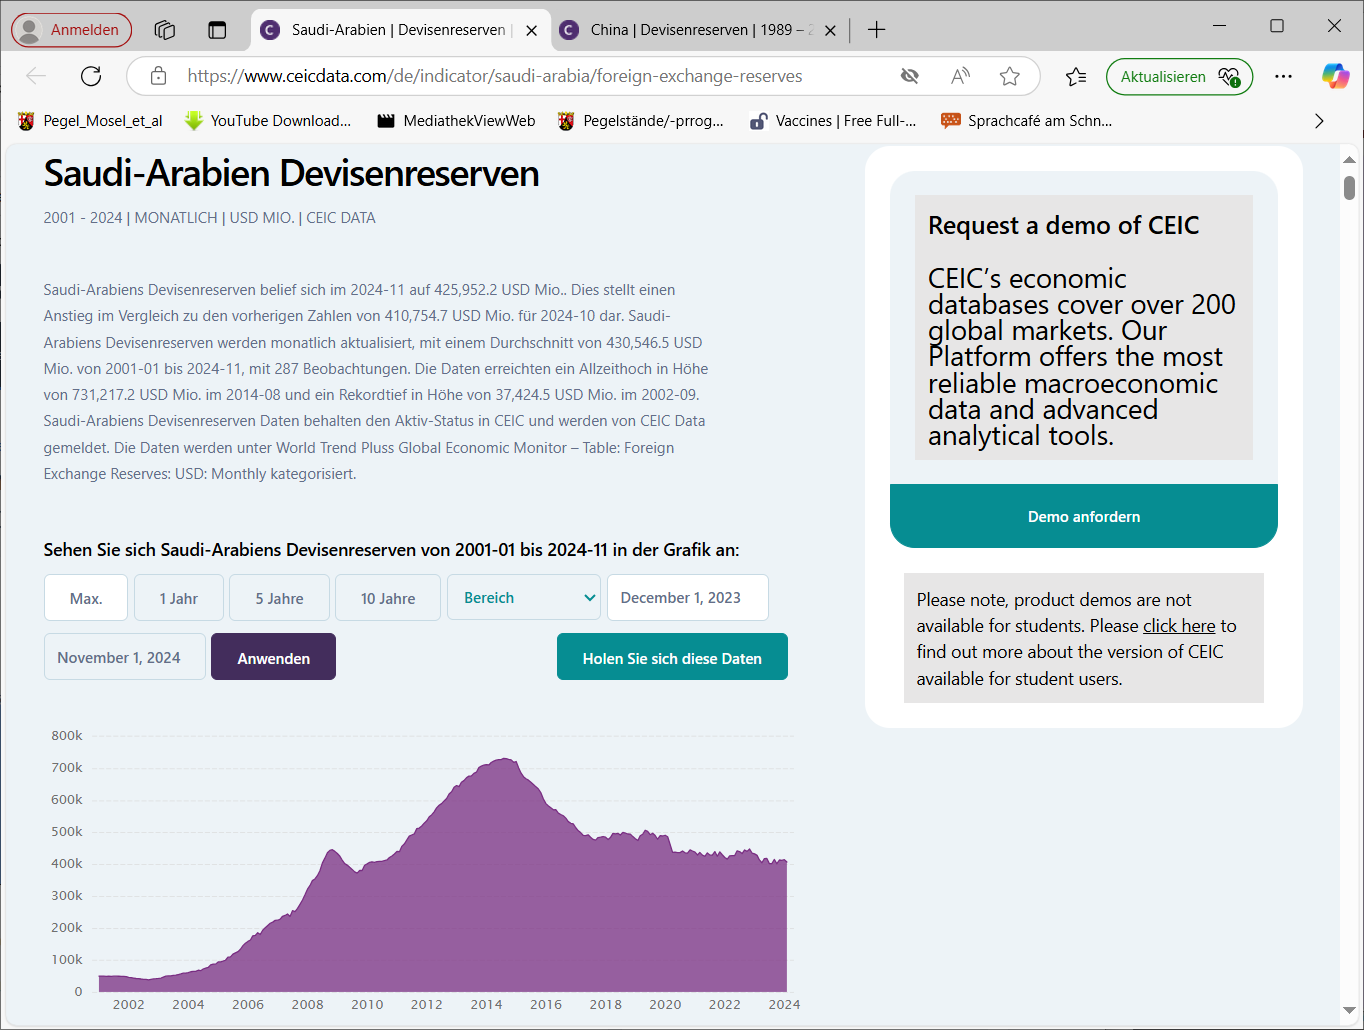Open the favorites list icon

pyautogui.click(x=1076, y=76)
